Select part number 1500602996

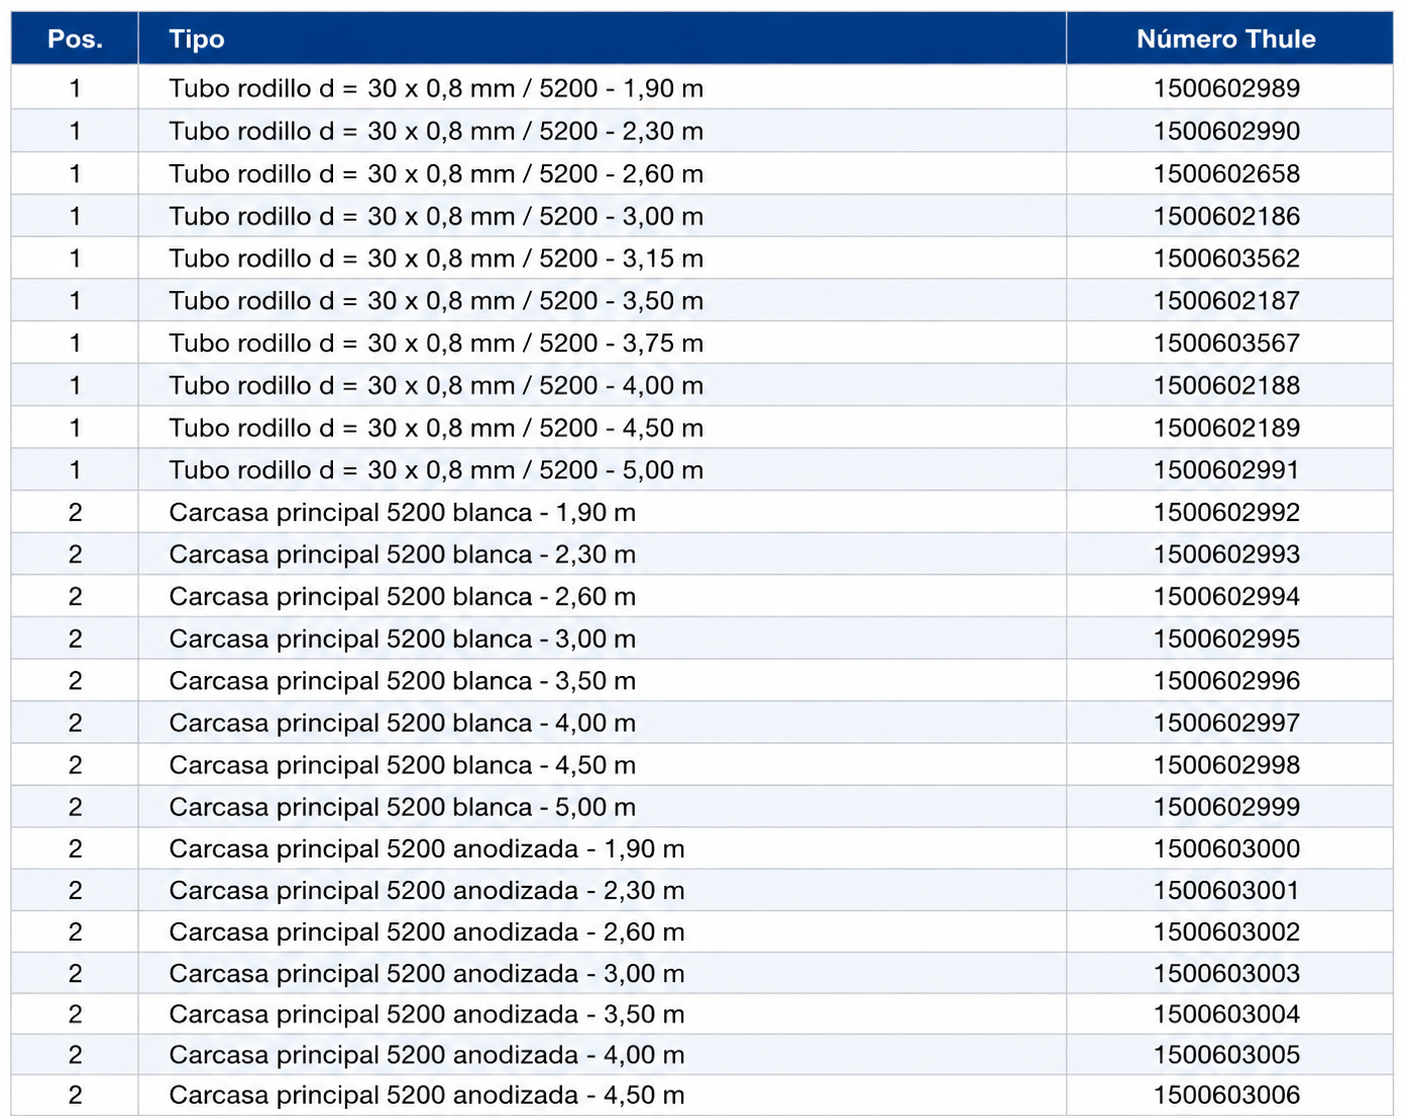[x=1227, y=680]
